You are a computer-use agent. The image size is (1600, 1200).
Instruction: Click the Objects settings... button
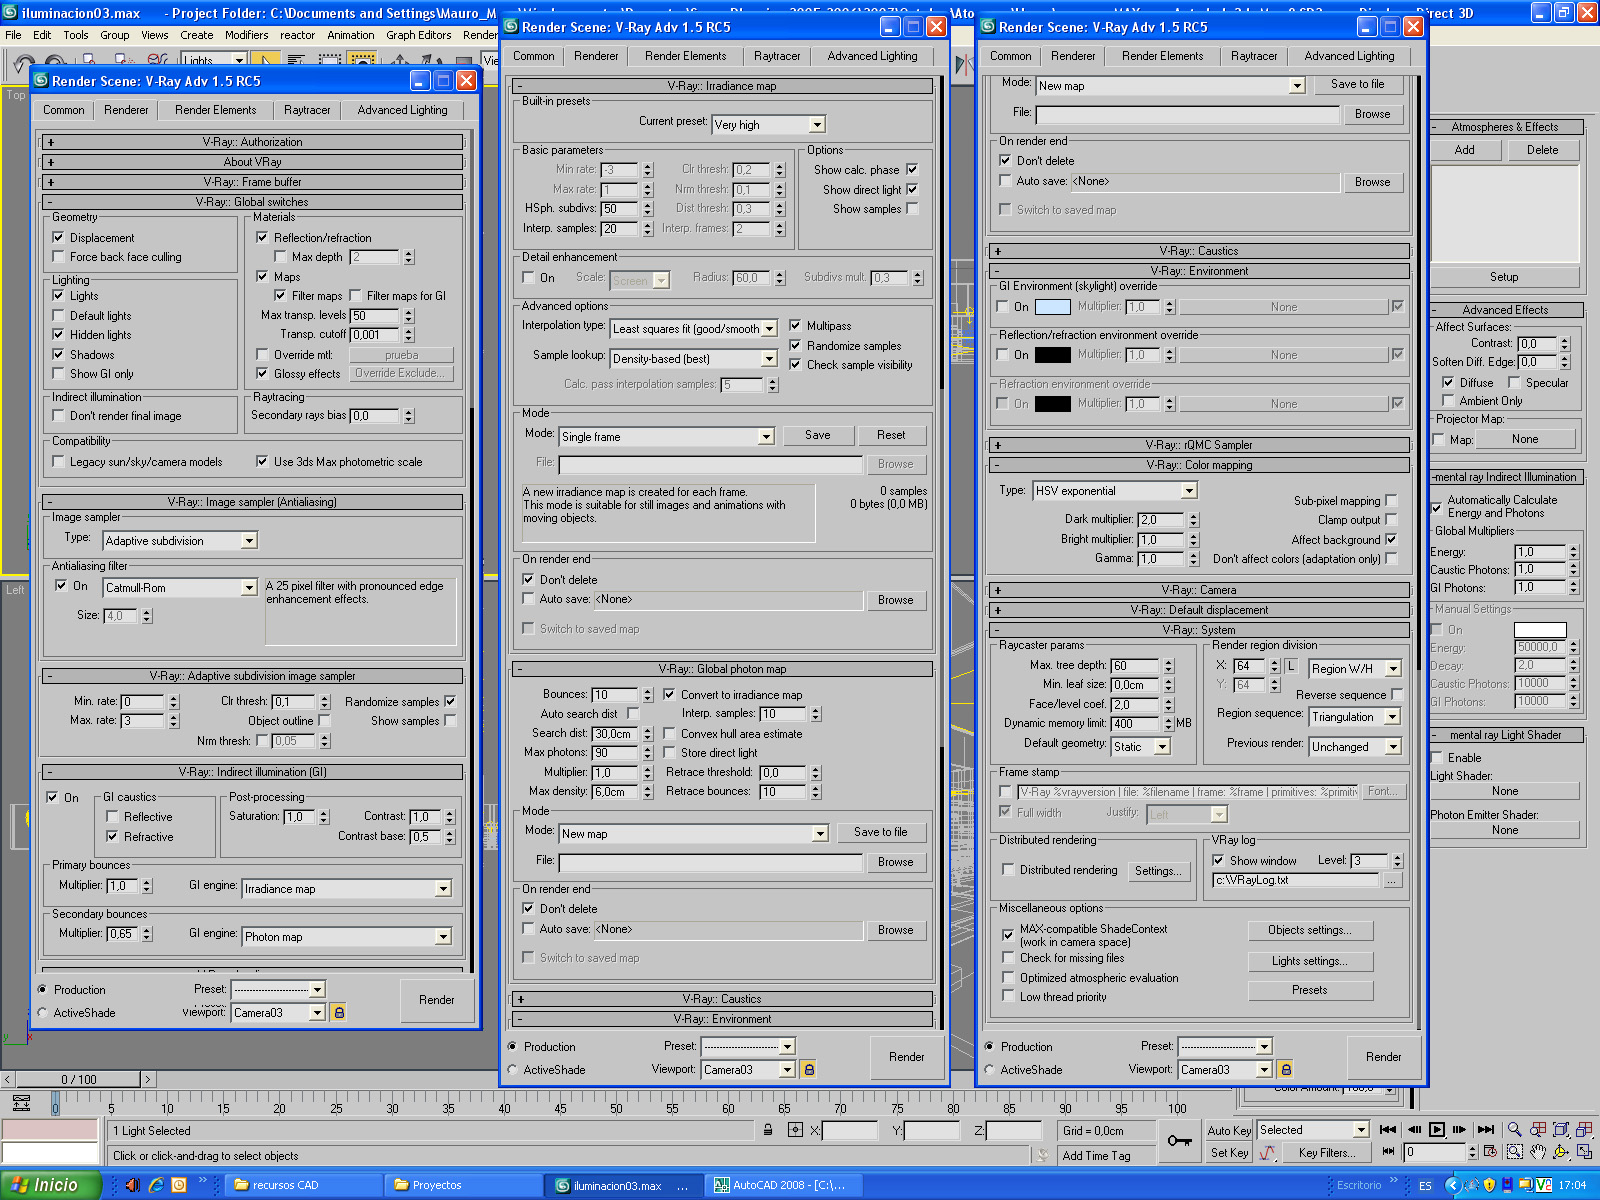coord(1310,930)
